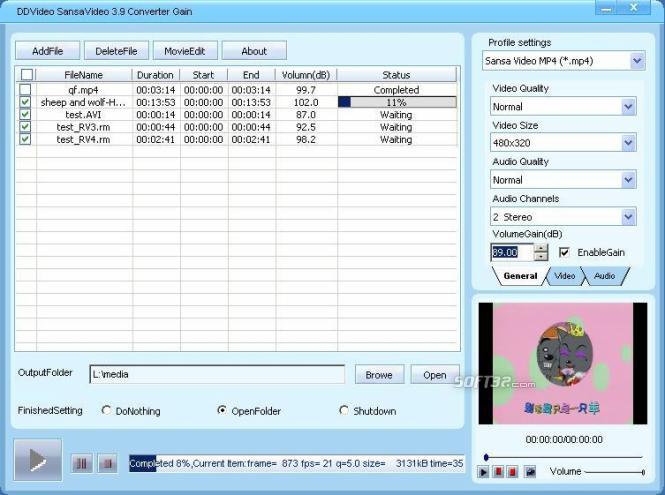Click the 102.0 volume value
The height and width of the screenshot is (495, 665).
(306, 102)
